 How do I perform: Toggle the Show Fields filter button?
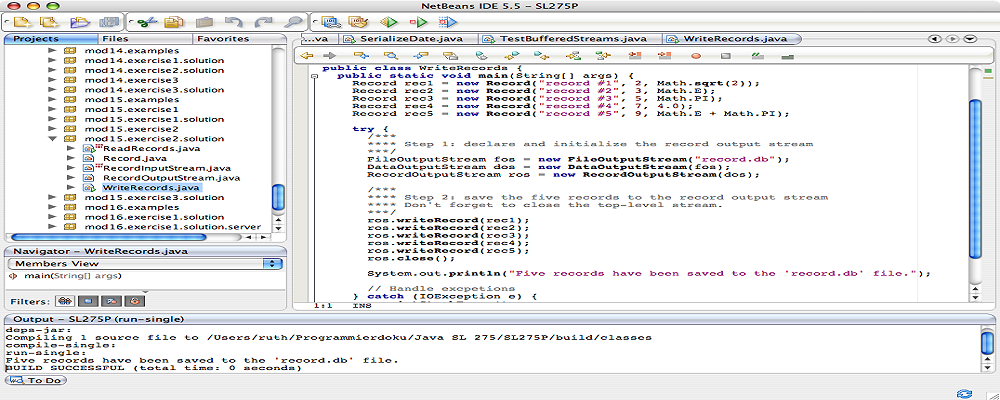(87, 300)
